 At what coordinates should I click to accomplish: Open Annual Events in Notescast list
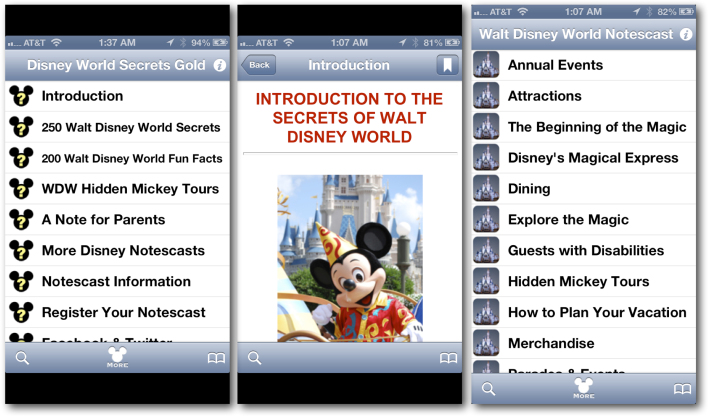(584, 65)
